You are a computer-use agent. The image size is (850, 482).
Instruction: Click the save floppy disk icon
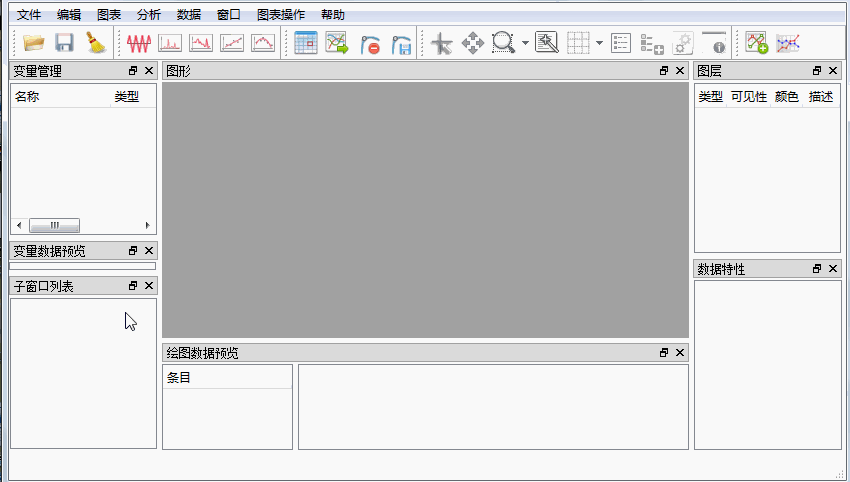65,43
